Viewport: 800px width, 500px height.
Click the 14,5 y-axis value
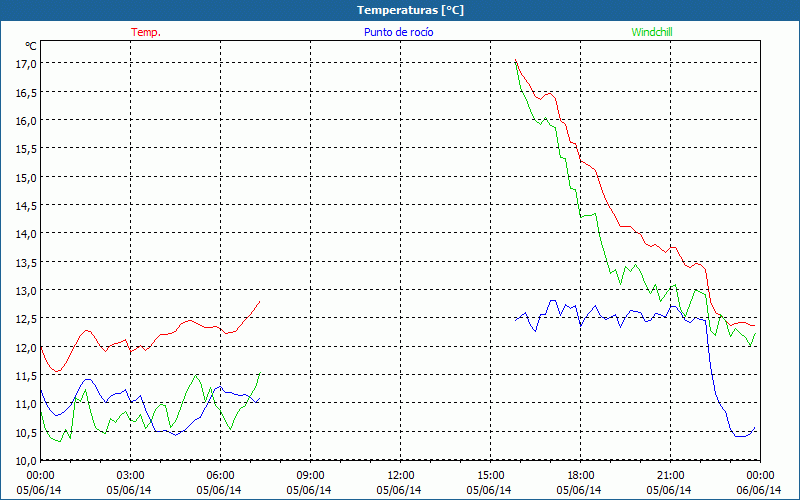27,206
